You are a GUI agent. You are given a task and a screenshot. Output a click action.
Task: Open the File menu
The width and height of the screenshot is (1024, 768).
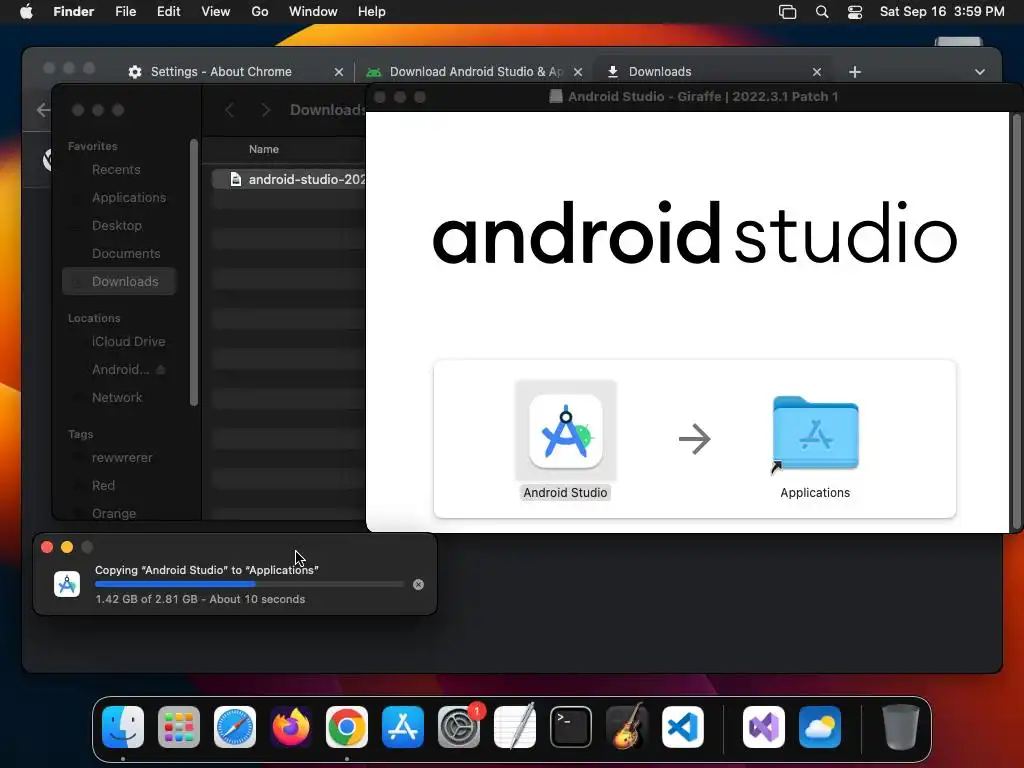coord(125,12)
